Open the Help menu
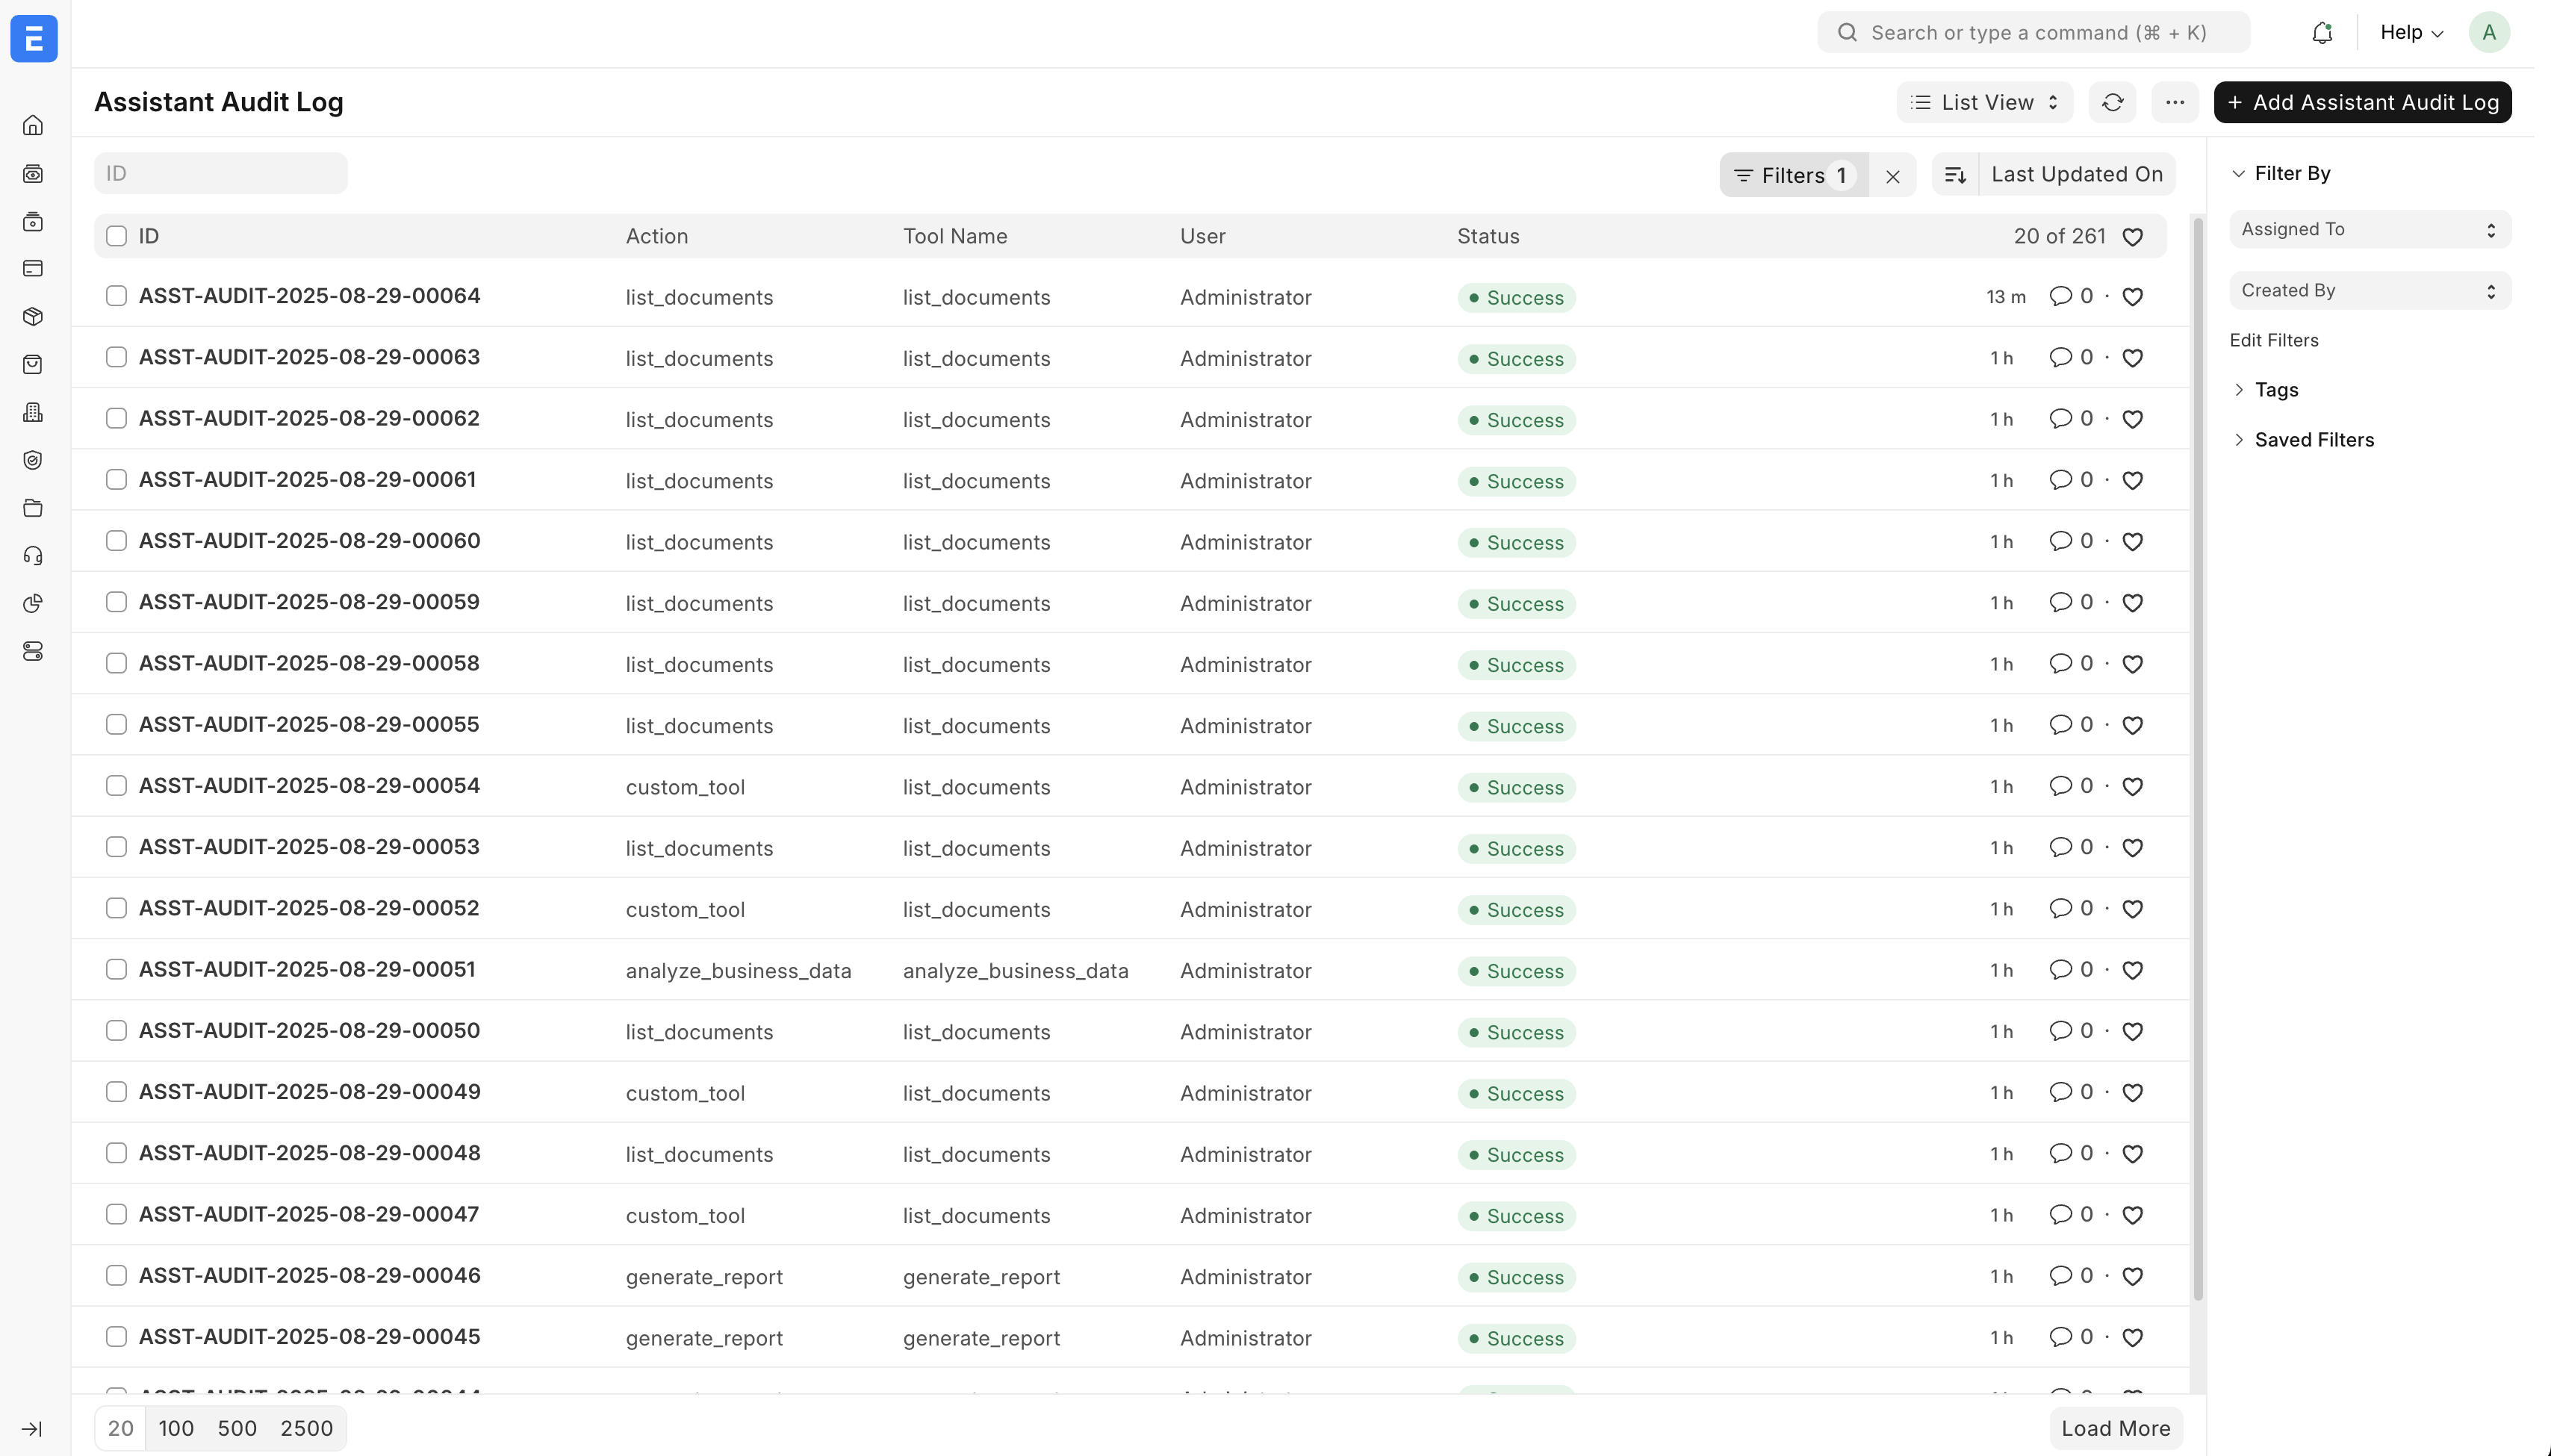Viewport: 2551px width, 1456px height. 2410,32
